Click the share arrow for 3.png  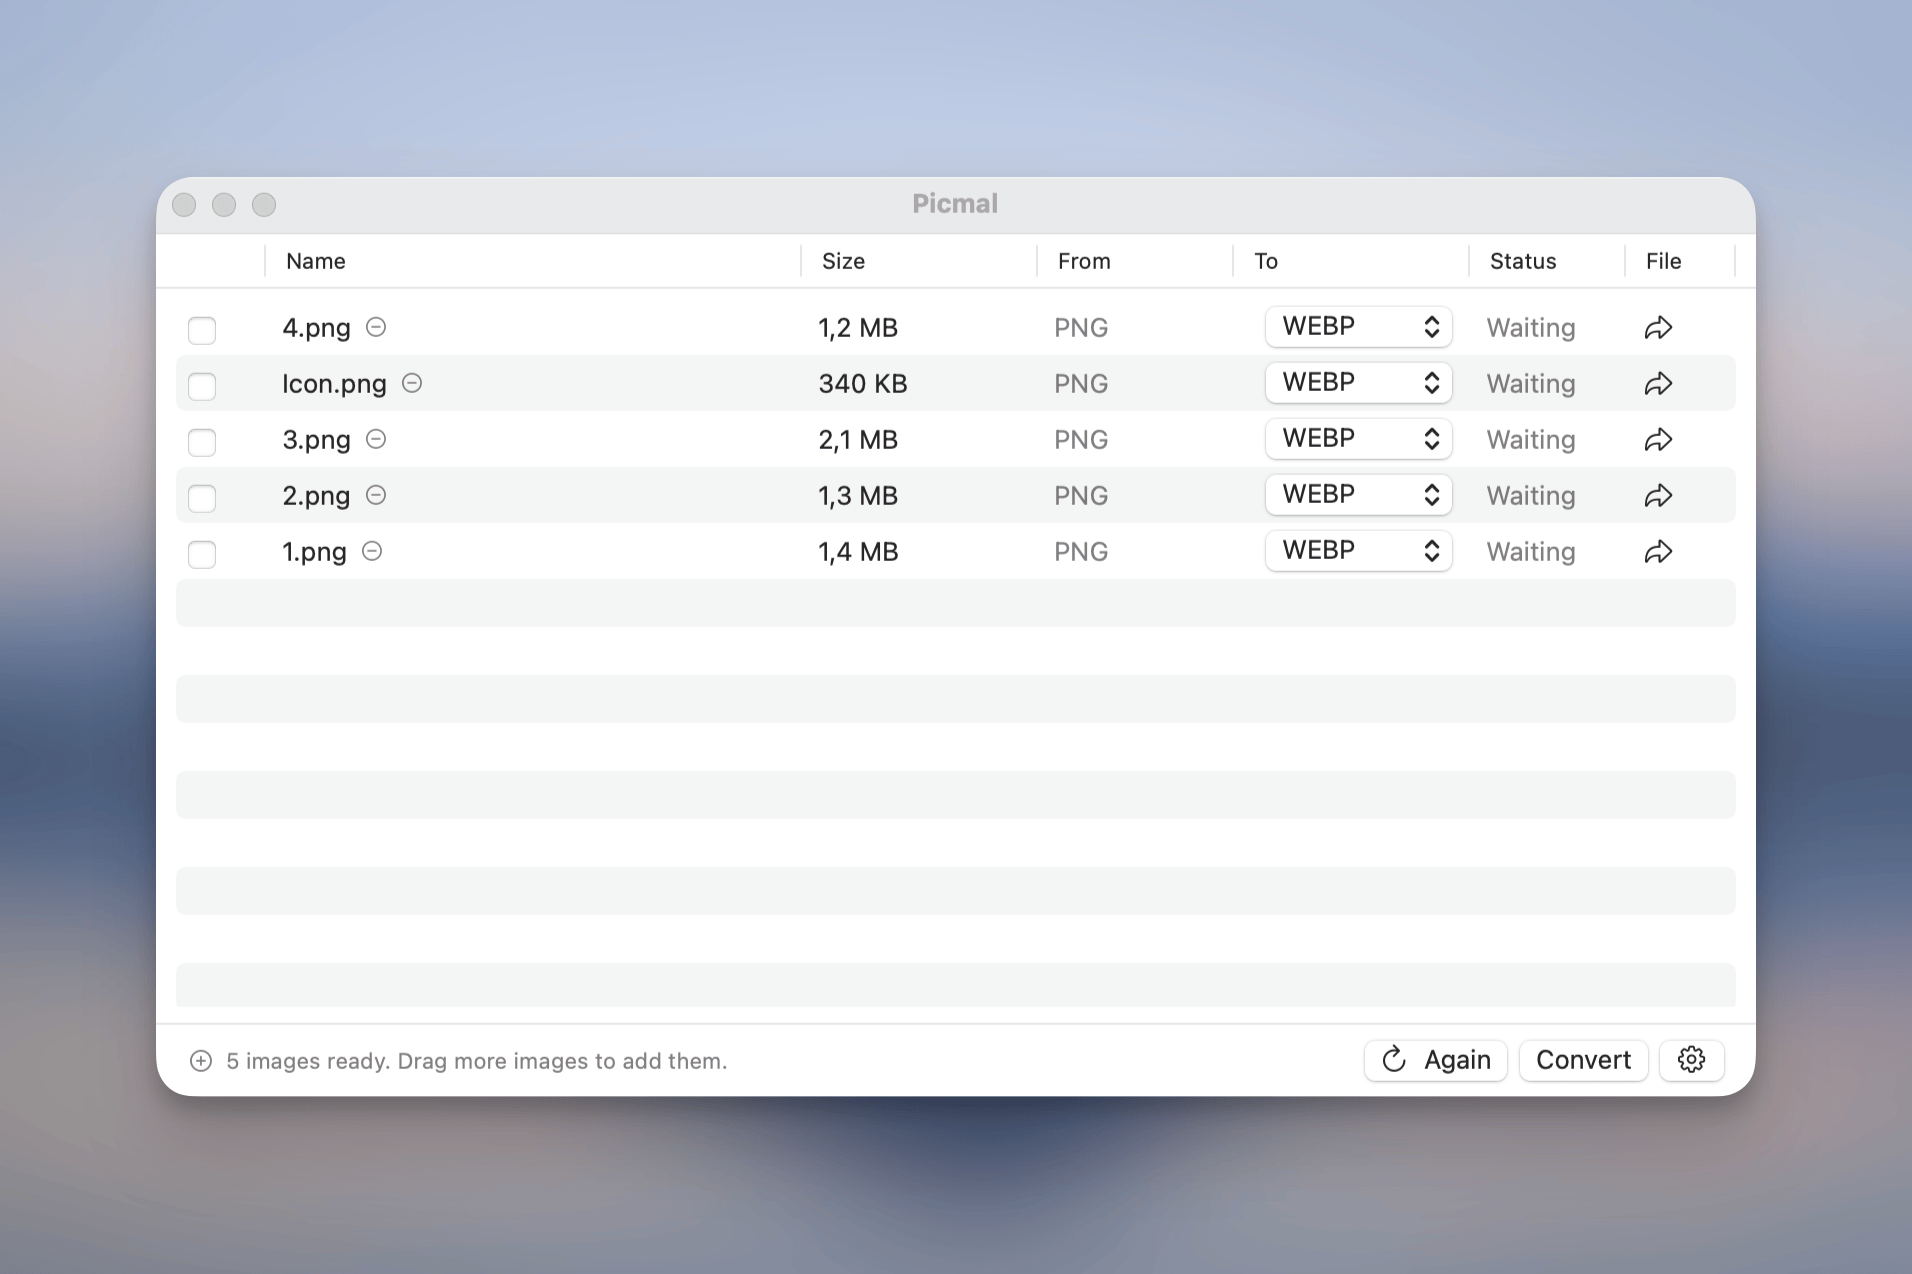pos(1658,440)
